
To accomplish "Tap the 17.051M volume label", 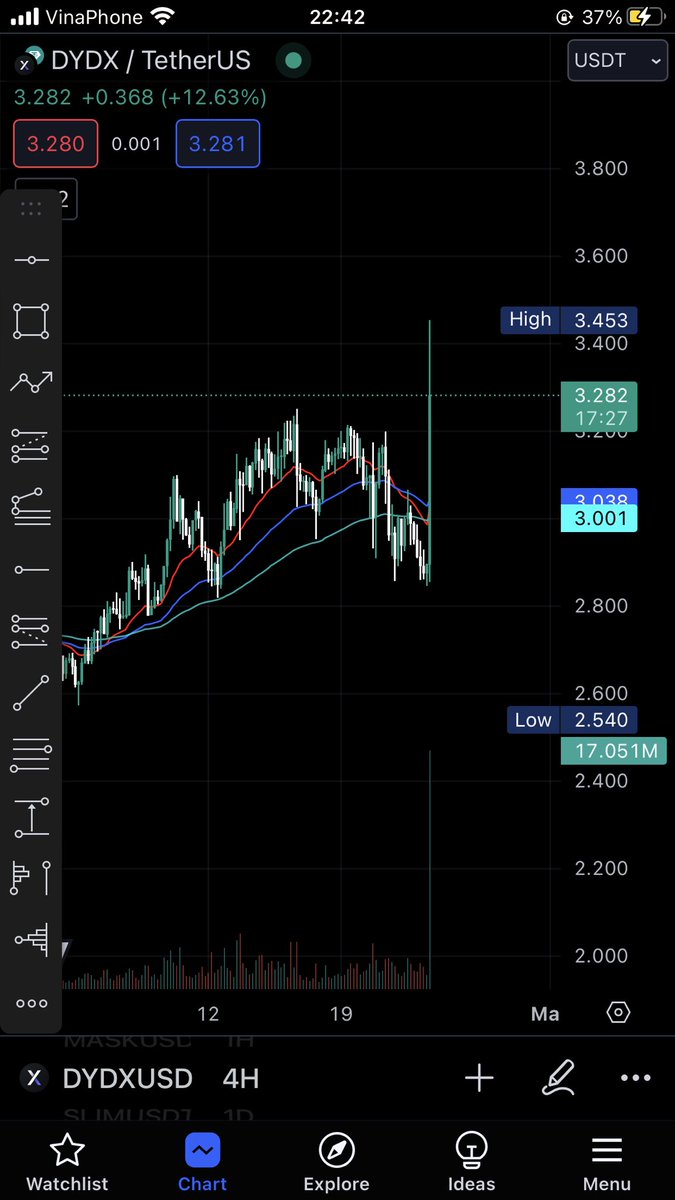I will (x=614, y=750).
